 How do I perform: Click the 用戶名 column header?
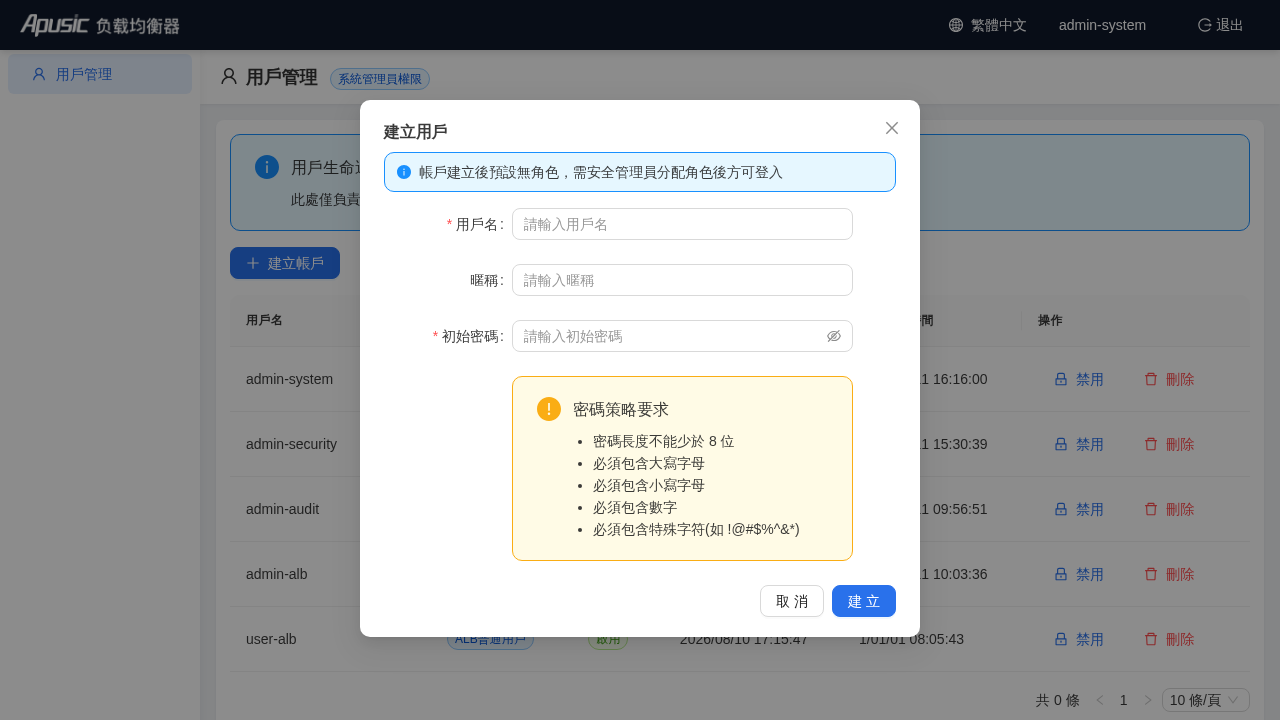pyautogui.click(x=264, y=320)
